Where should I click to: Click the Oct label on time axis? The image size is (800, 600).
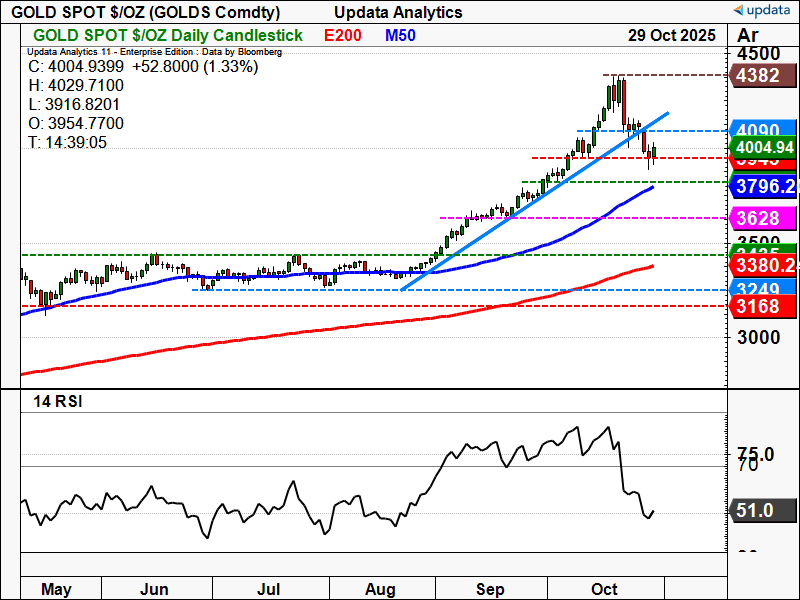point(605,587)
